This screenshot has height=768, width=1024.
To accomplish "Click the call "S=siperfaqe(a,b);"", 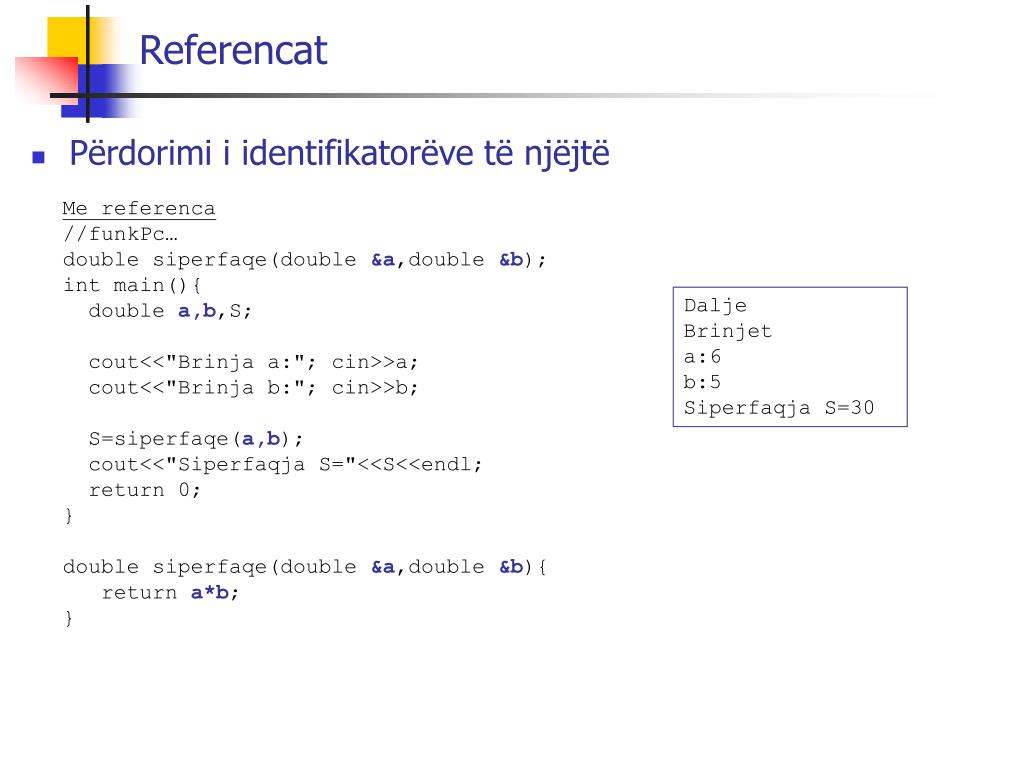I will tap(196, 439).
